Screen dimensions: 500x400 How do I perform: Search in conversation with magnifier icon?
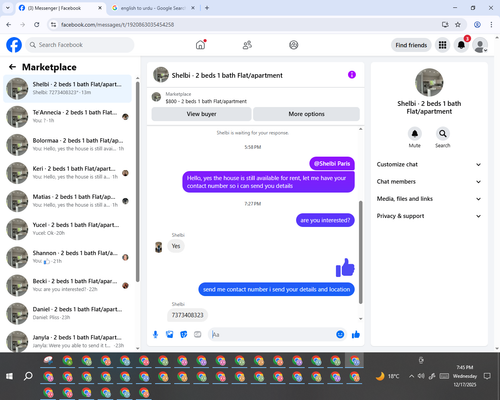pyautogui.click(x=443, y=134)
